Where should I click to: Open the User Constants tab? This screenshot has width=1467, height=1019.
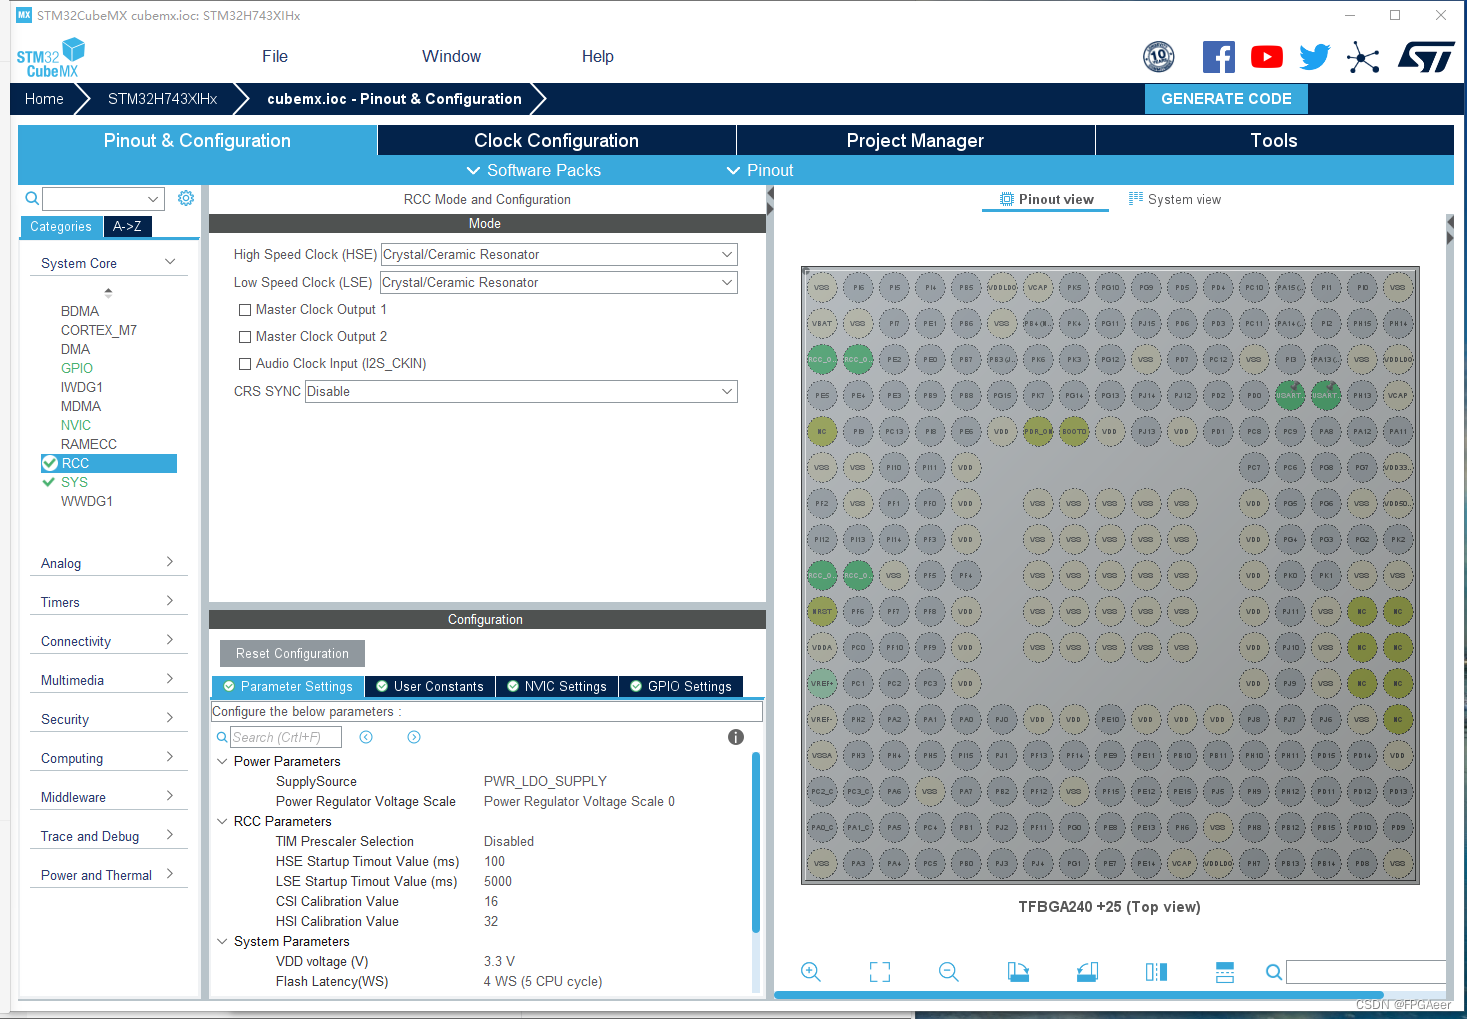click(430, 687)
